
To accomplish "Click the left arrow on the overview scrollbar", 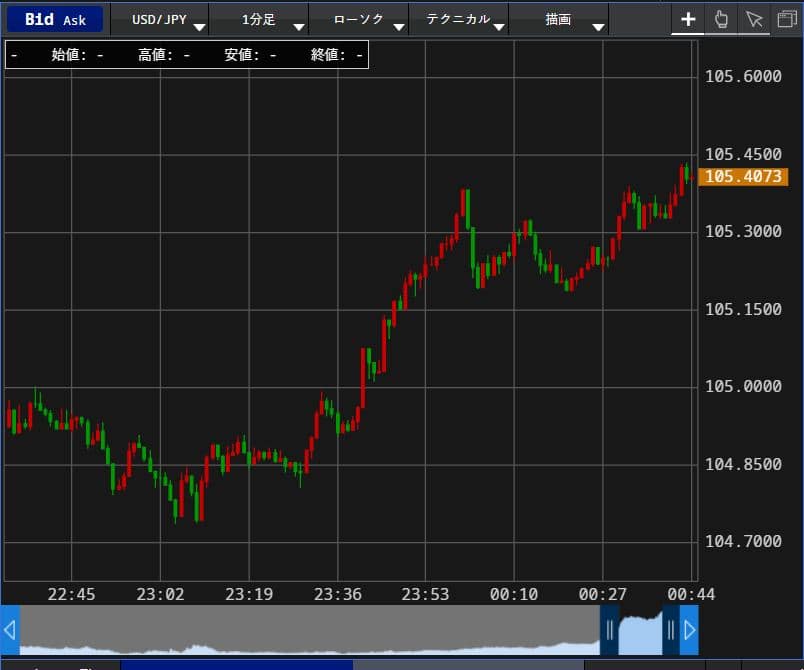I will [10, 630].
